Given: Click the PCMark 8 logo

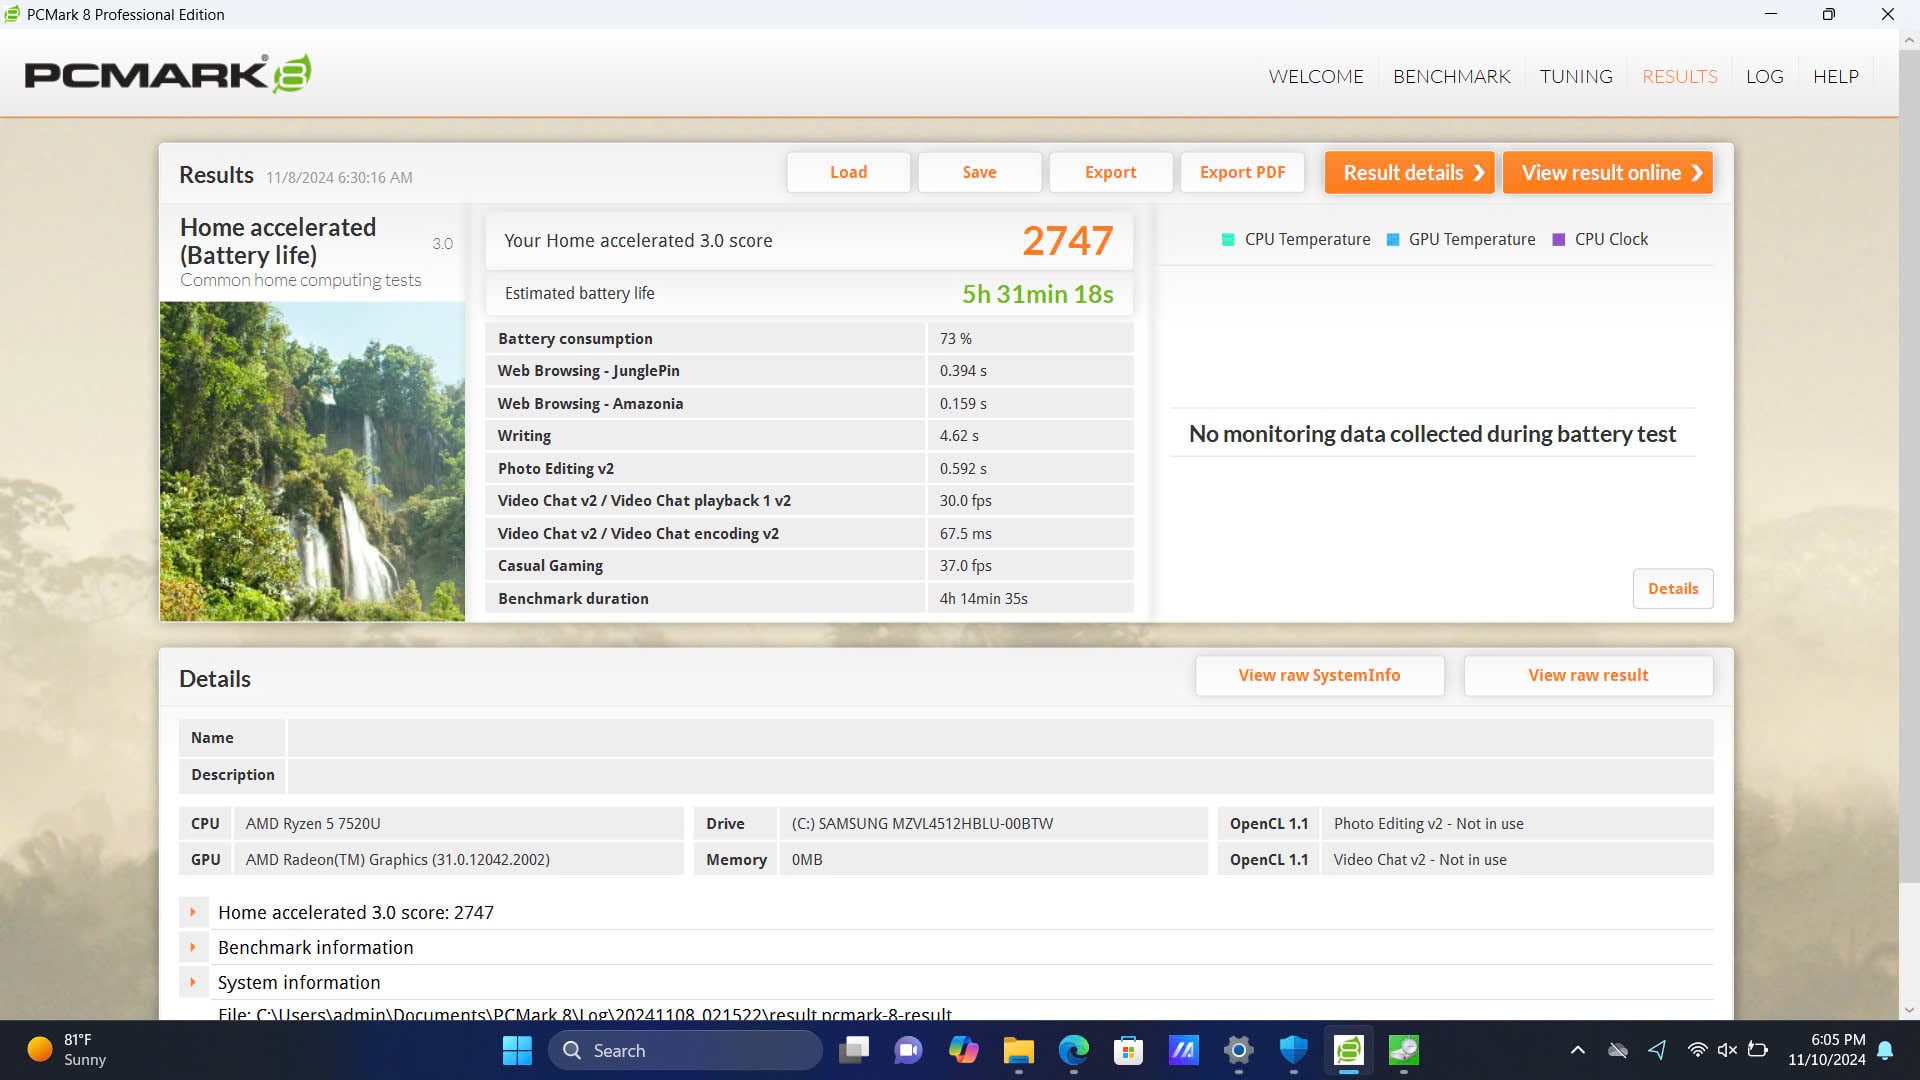Looking at the screenshot, I should (x=168, y=74).
